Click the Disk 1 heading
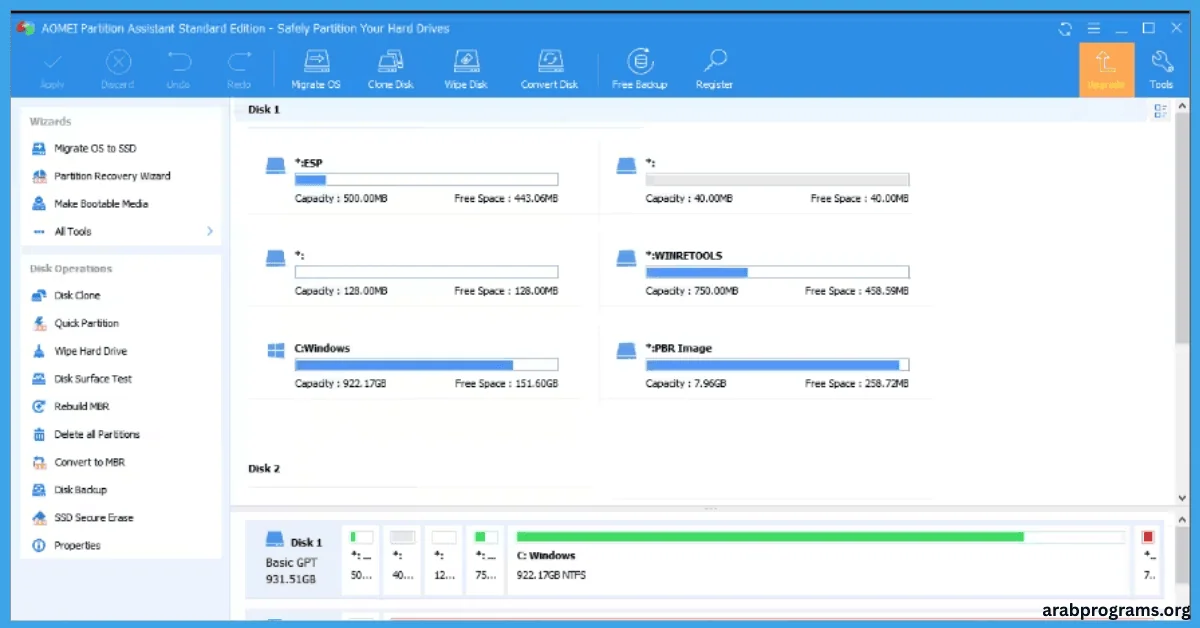This screenshot has height=628, width=1200. 264,110
